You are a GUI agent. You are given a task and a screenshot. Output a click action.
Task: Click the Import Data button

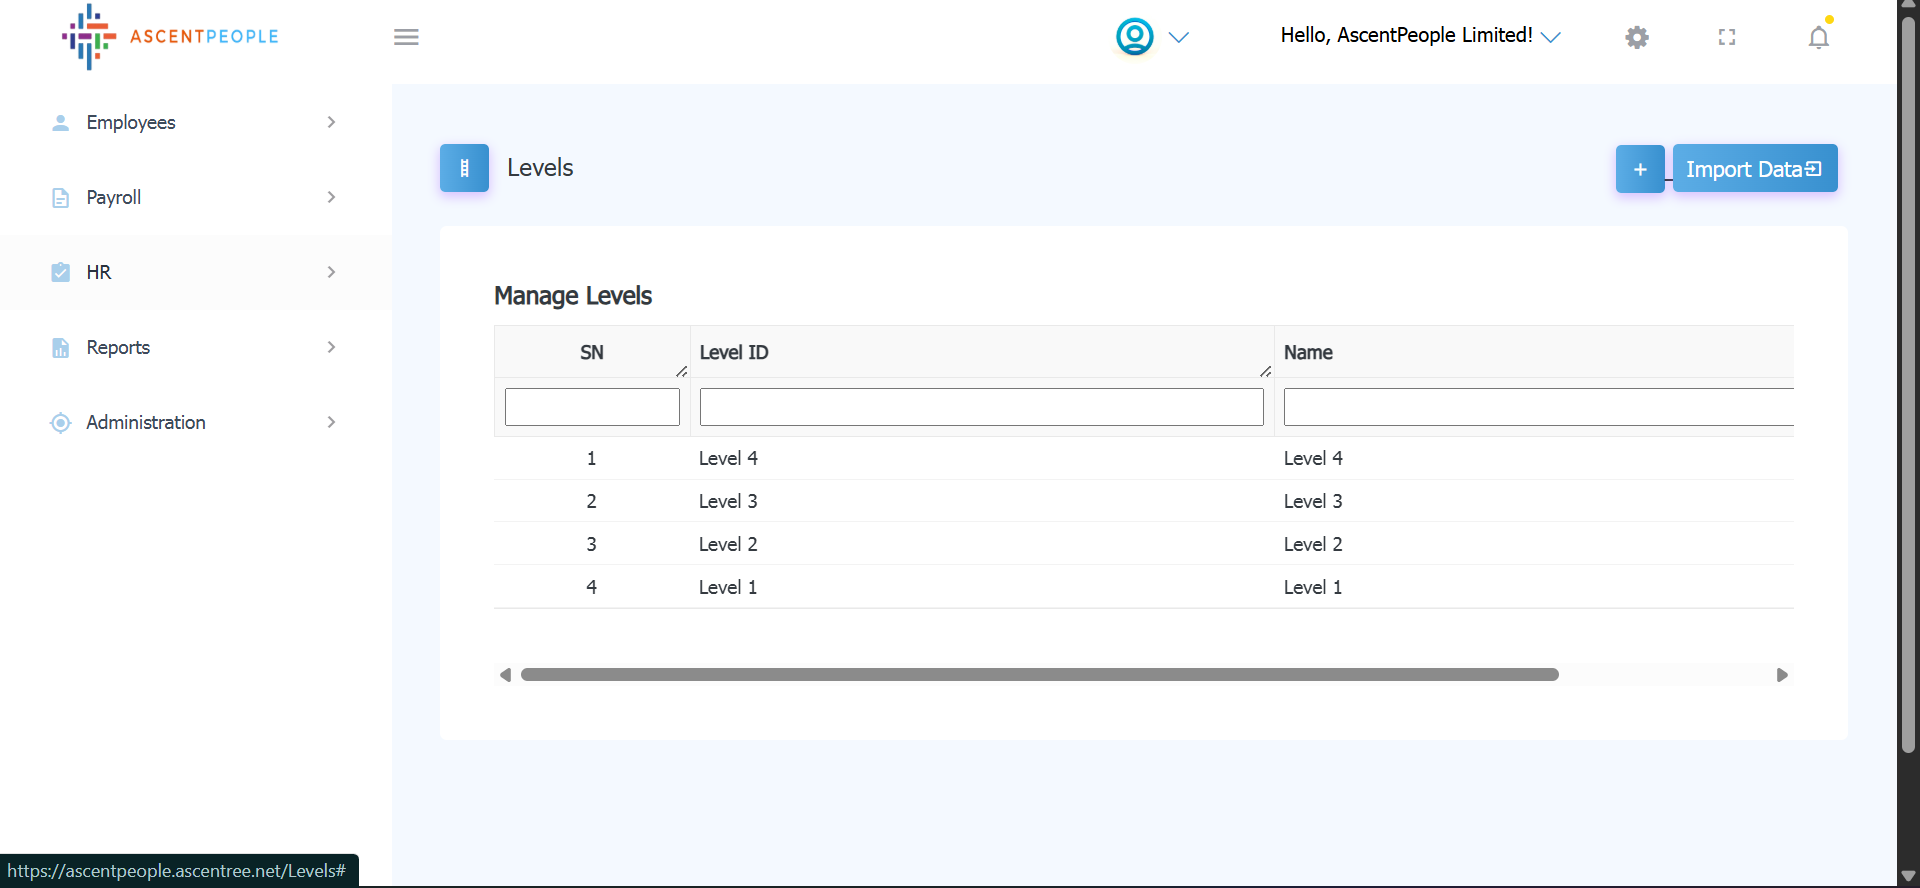tap(1754, 169)
